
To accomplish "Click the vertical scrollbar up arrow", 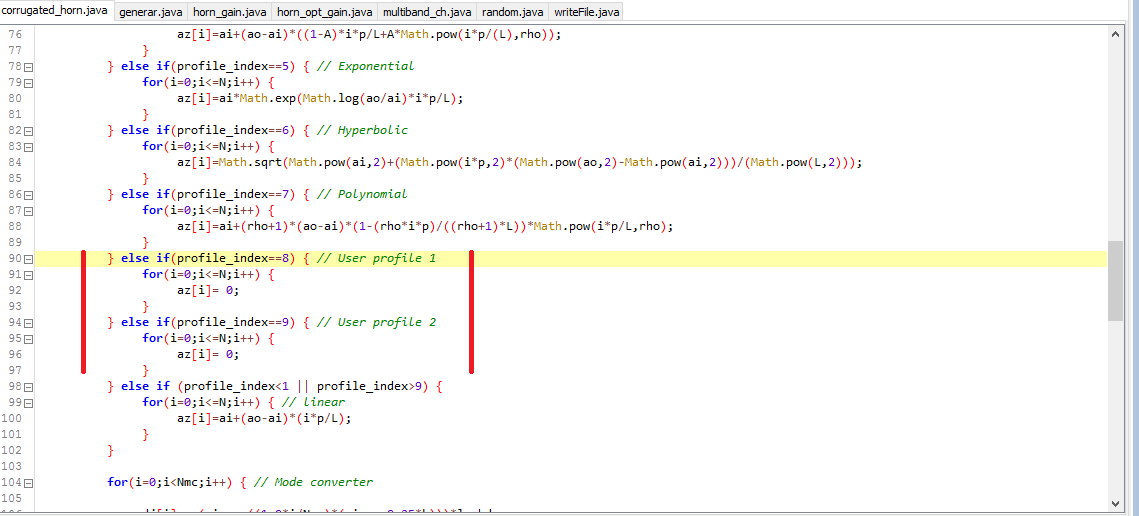I will tap(1115, 33).
